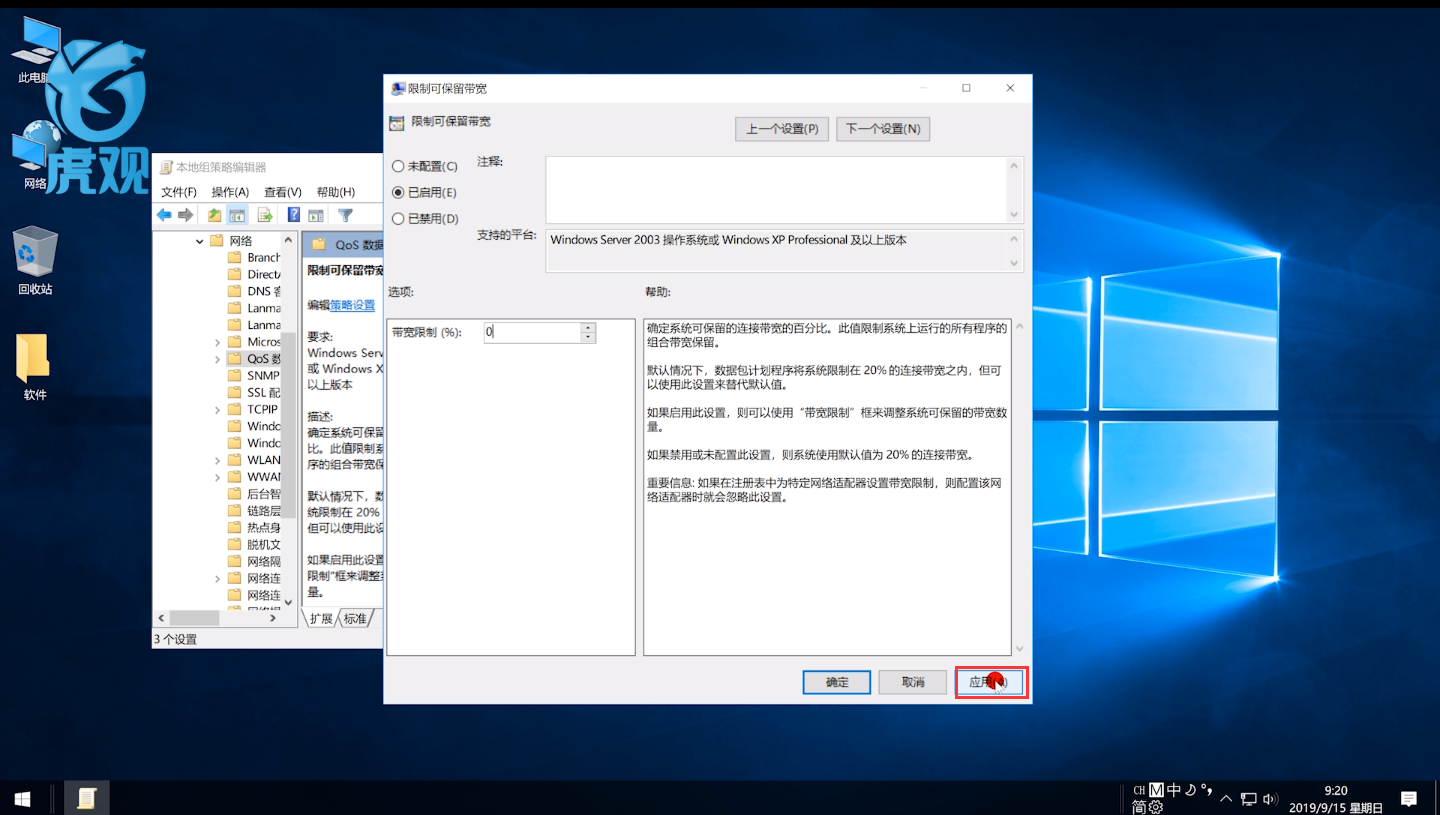
Task: Click the volume speaker tray icon
Action: [x=1270, y=799]
